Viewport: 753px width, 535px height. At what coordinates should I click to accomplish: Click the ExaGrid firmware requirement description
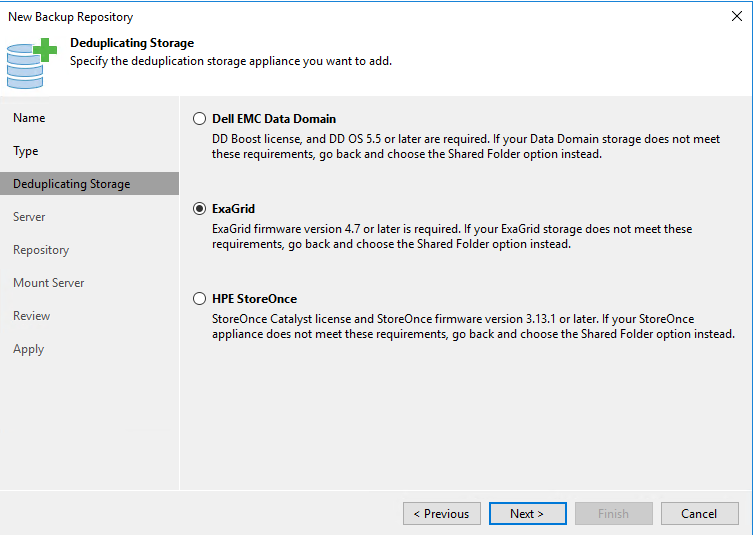click(452, 236)
